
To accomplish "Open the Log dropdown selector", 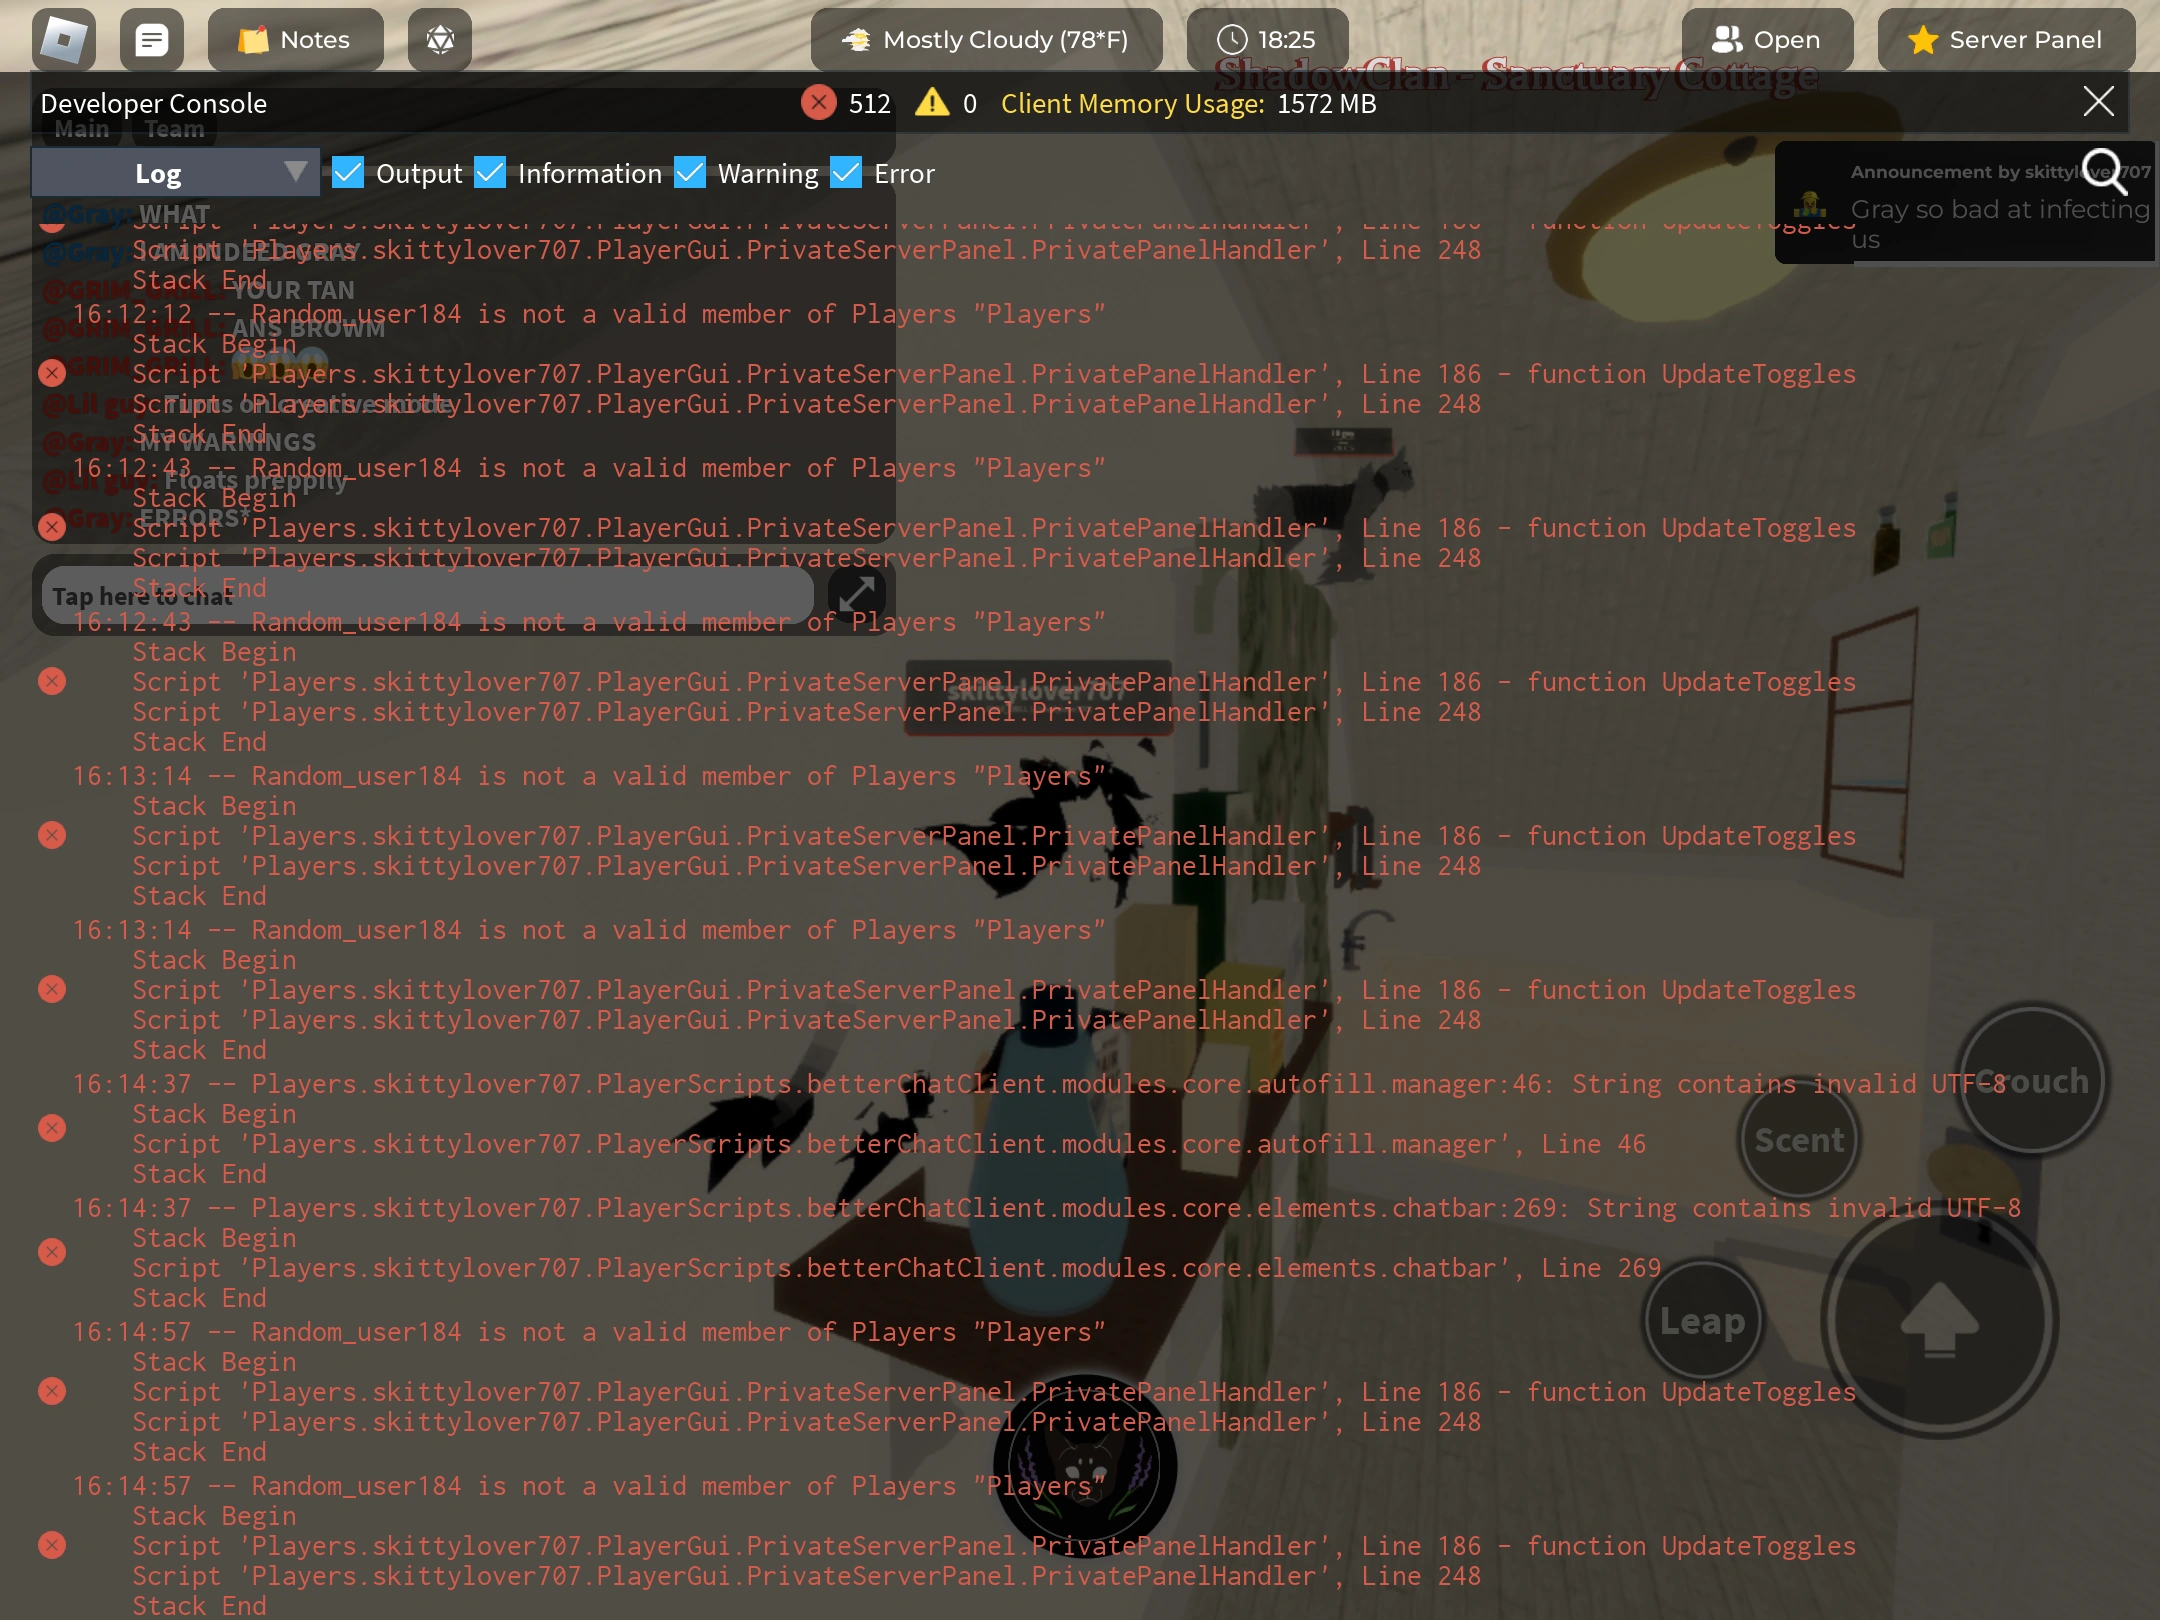I will pos(176,173).
